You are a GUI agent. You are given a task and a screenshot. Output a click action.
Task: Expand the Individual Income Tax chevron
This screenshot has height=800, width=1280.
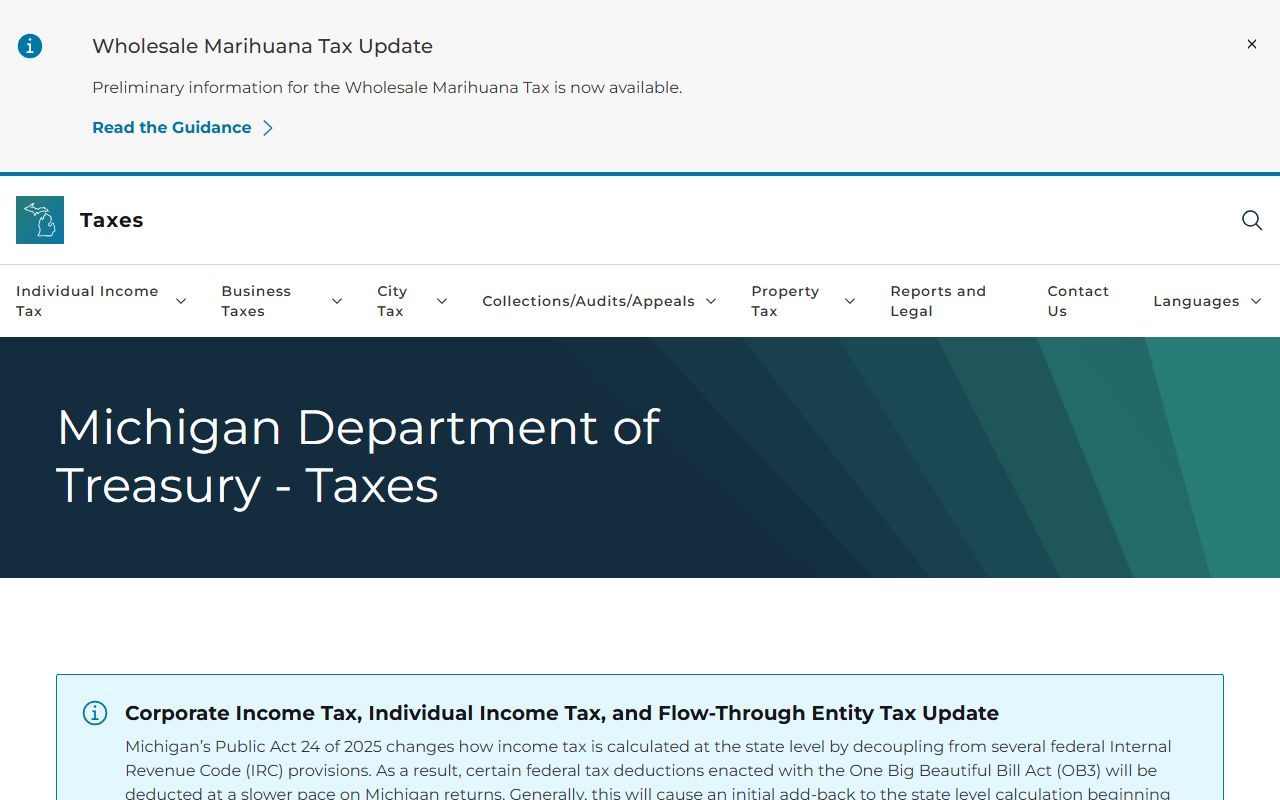[x=181, y=301]
